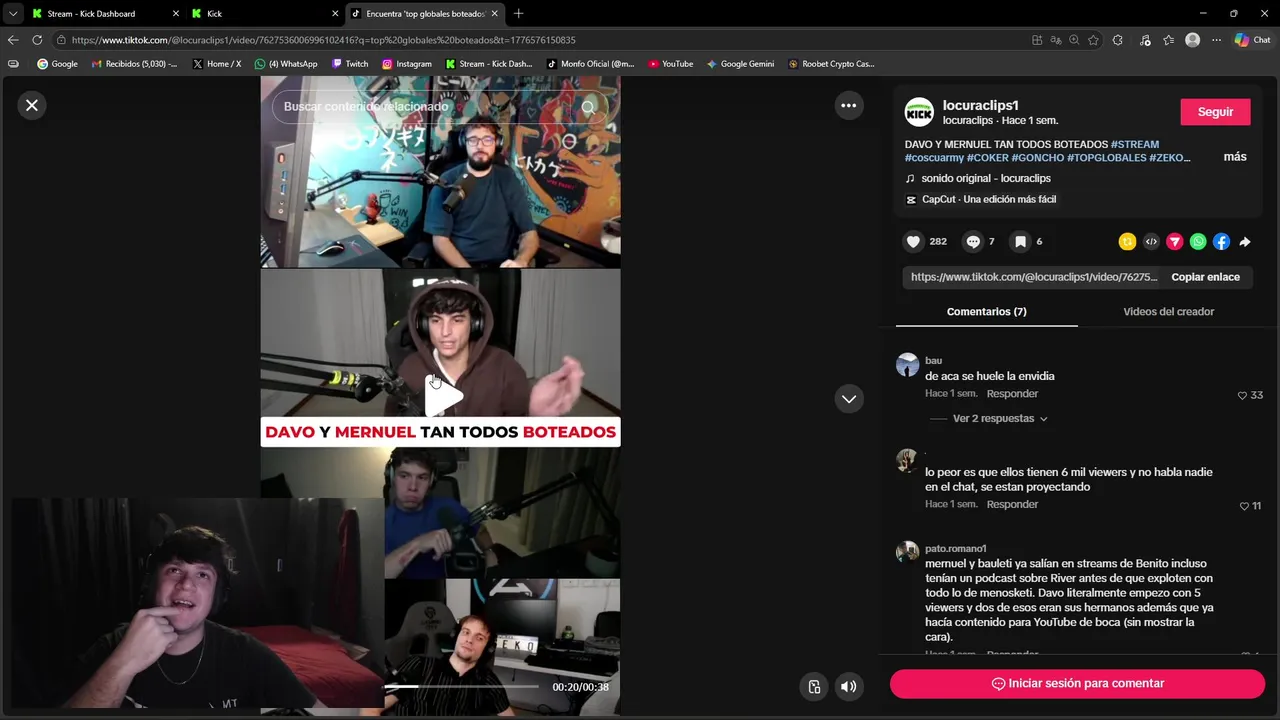This screenshot has width=1280, height=720.
Task: Seek on the video progress bar
Action: (x=461, y=686)
